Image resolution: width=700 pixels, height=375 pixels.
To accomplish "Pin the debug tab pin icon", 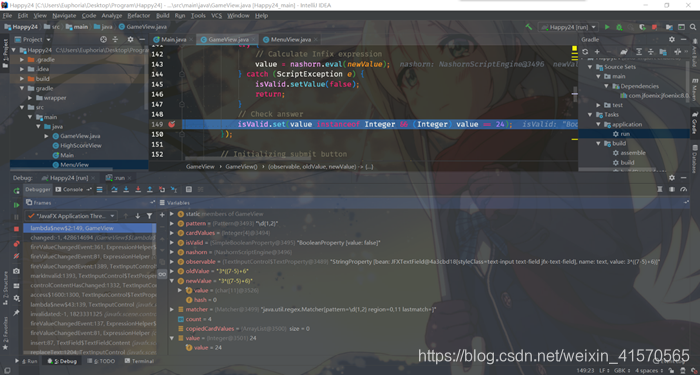I will (x=17, y=313).
